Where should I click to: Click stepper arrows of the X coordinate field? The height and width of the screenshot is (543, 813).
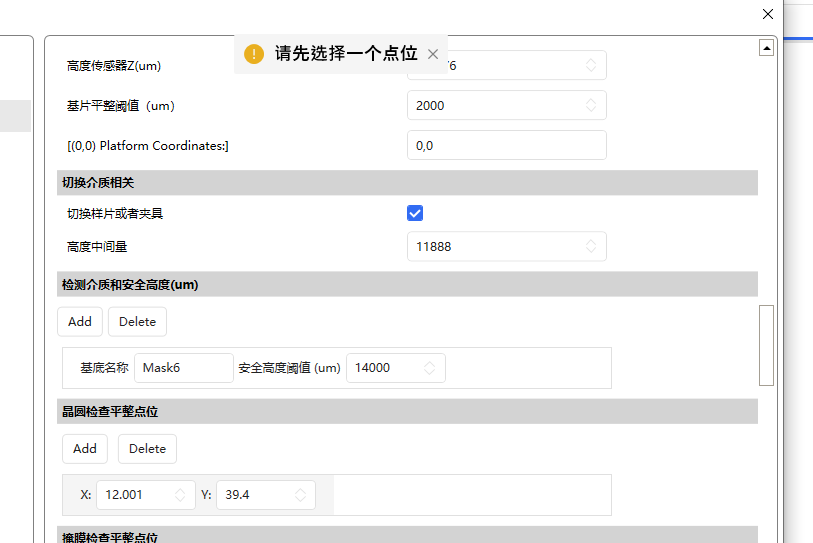pos(181,495)
